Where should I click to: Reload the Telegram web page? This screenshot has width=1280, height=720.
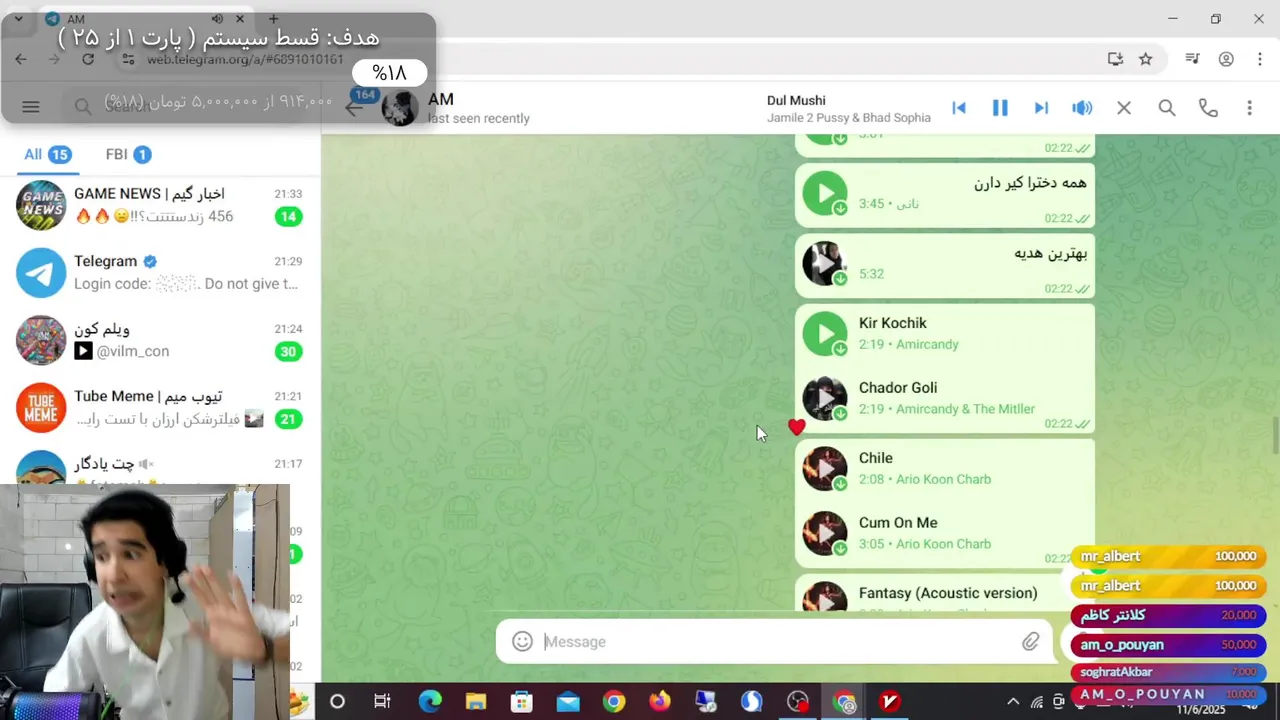click(x=88, y=59)
